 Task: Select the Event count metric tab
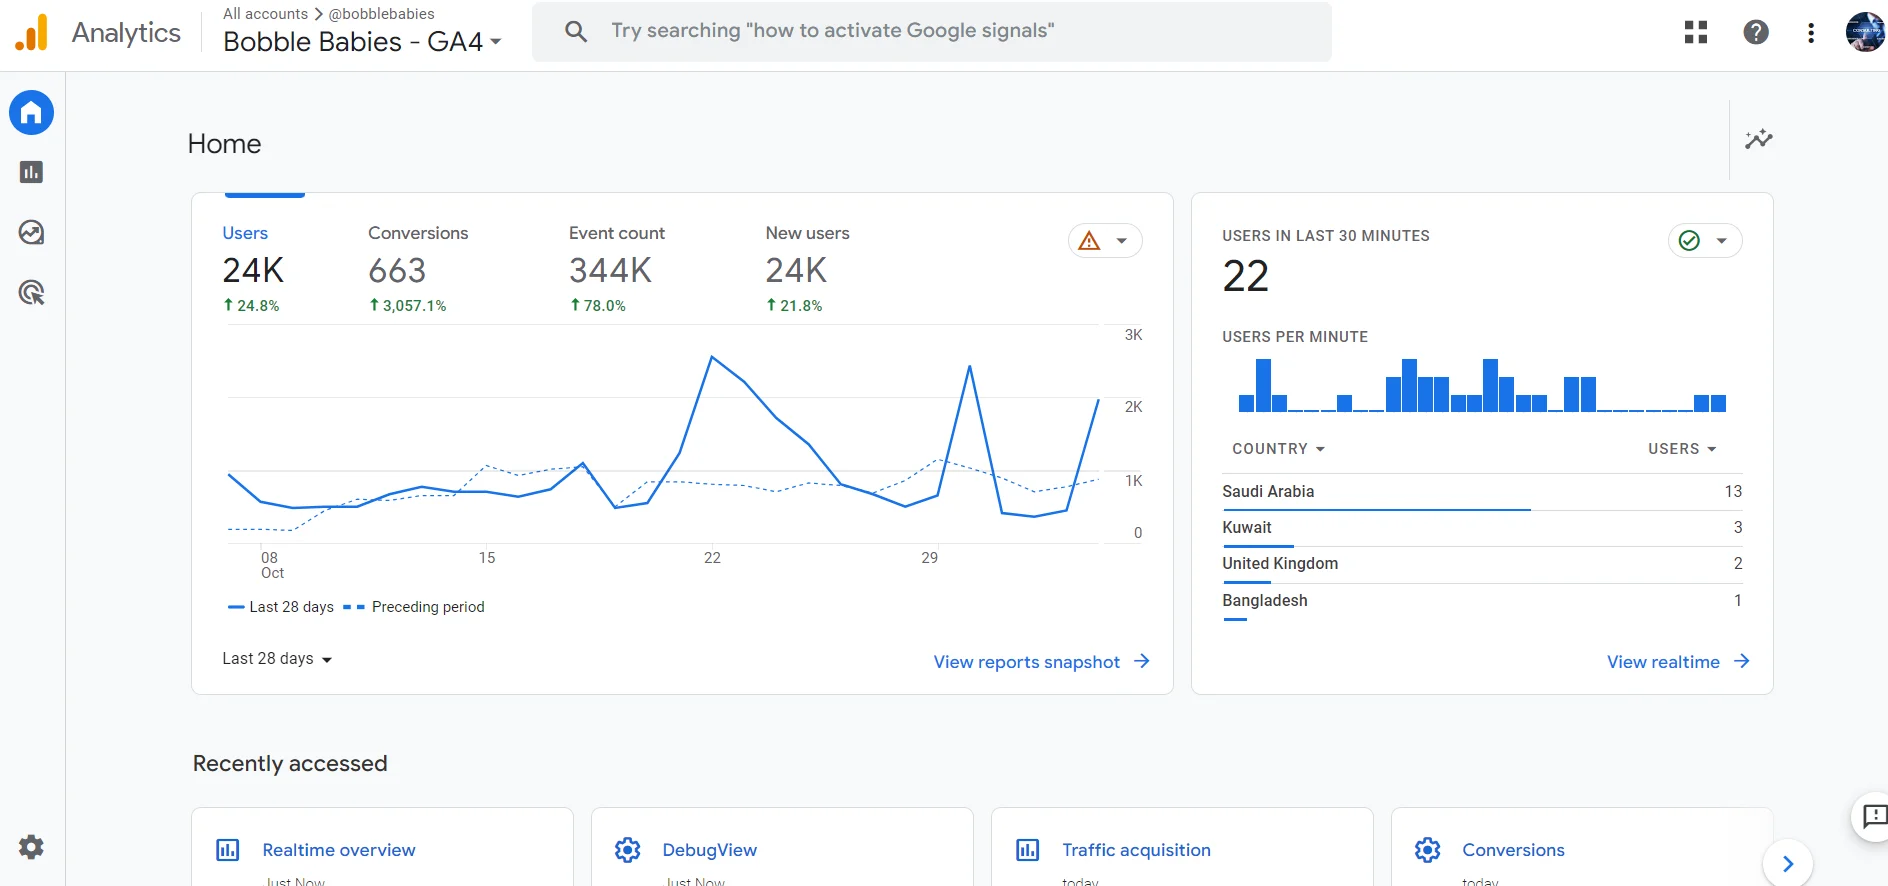click(x=617, y=269)
